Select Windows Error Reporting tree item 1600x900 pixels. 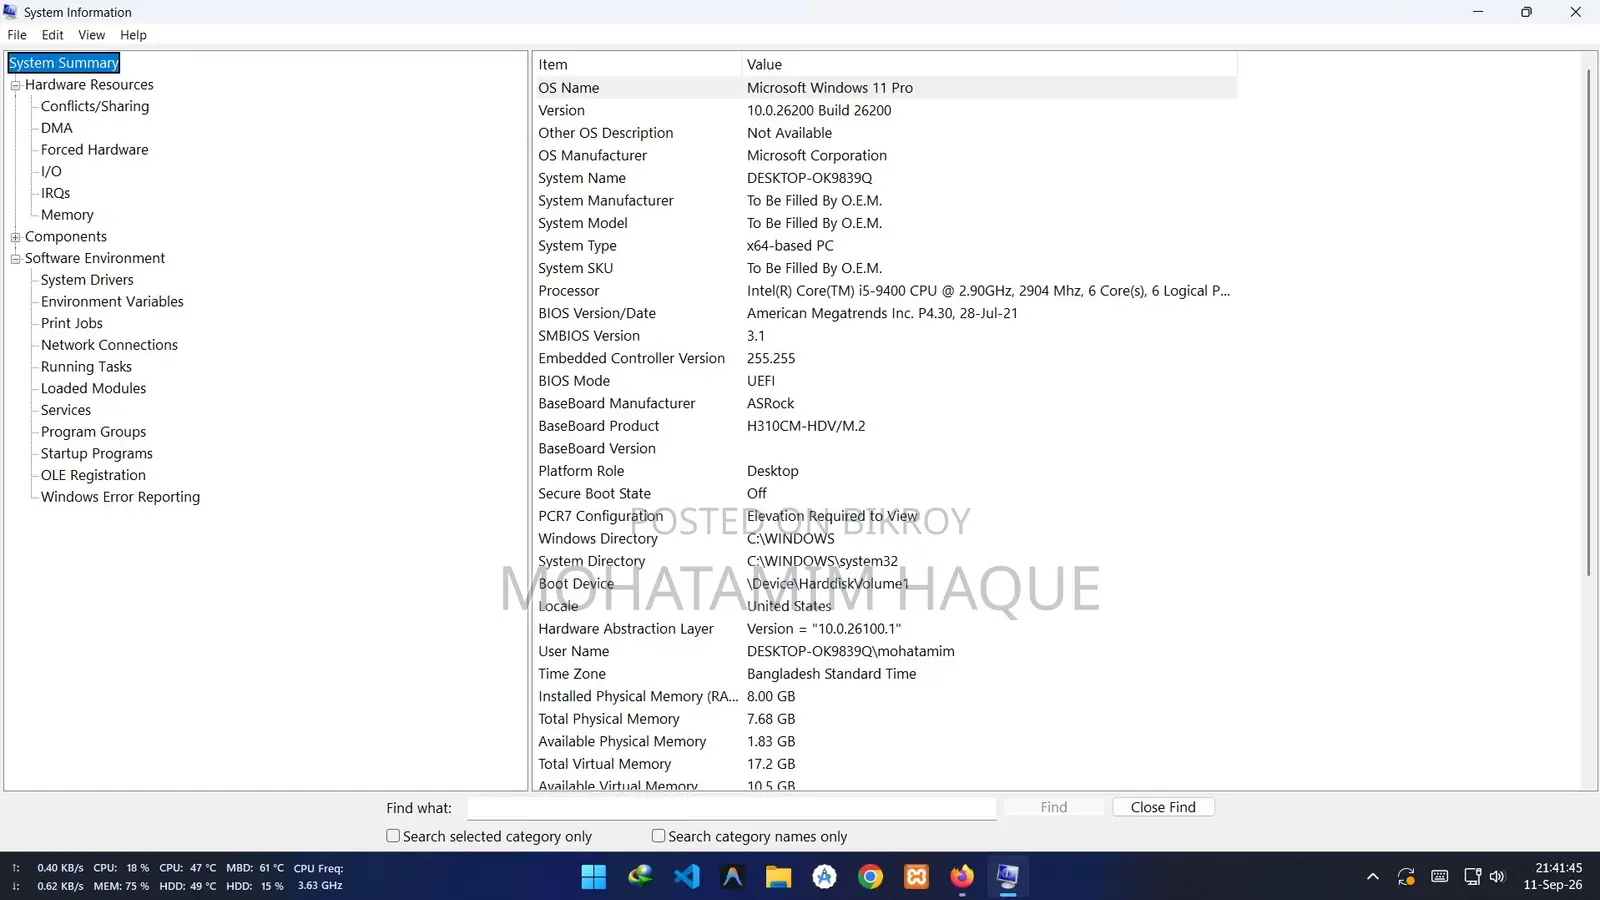(x=120, y=497)
